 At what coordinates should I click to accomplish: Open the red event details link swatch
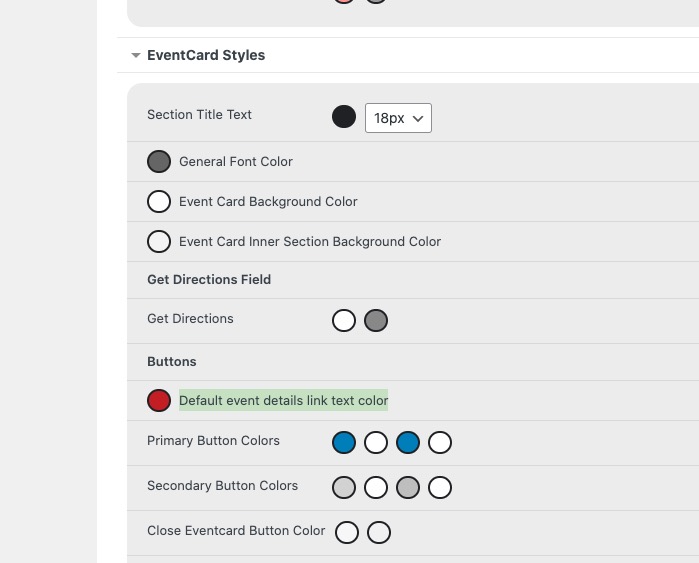pos(159,400)
